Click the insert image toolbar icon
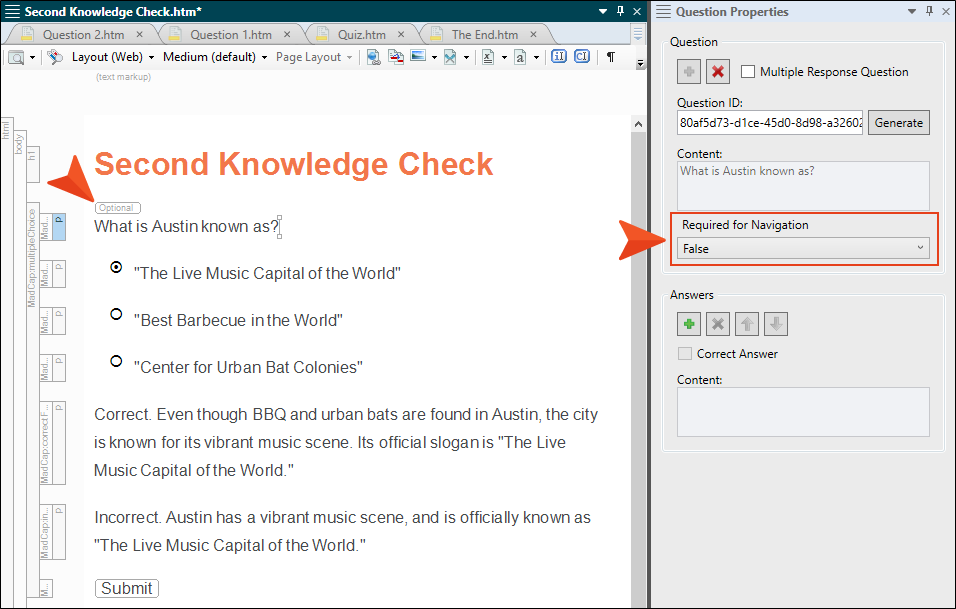 [x=418, y=57]
